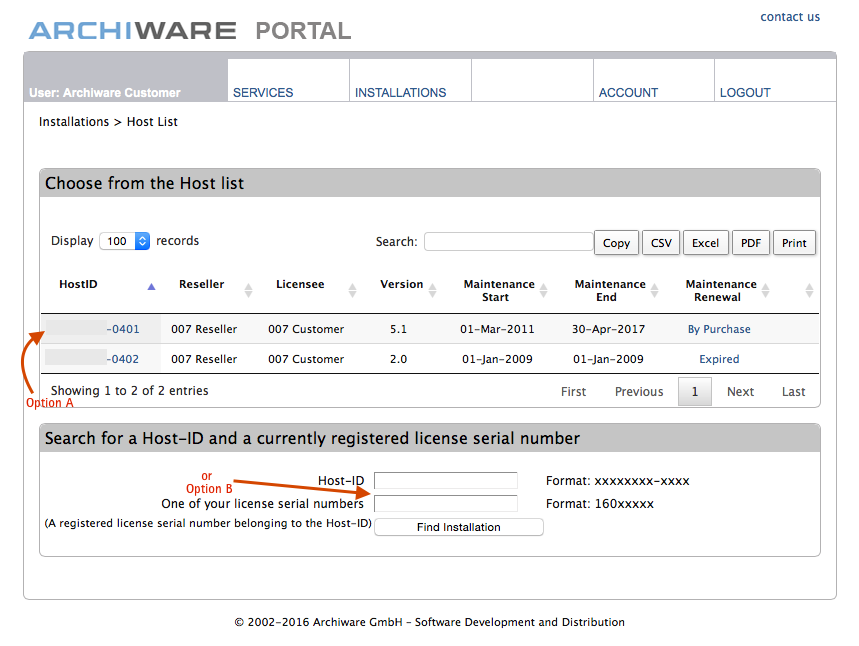Export the host list as CSV
The image size is (859, 646).
(x=661, y=243)
